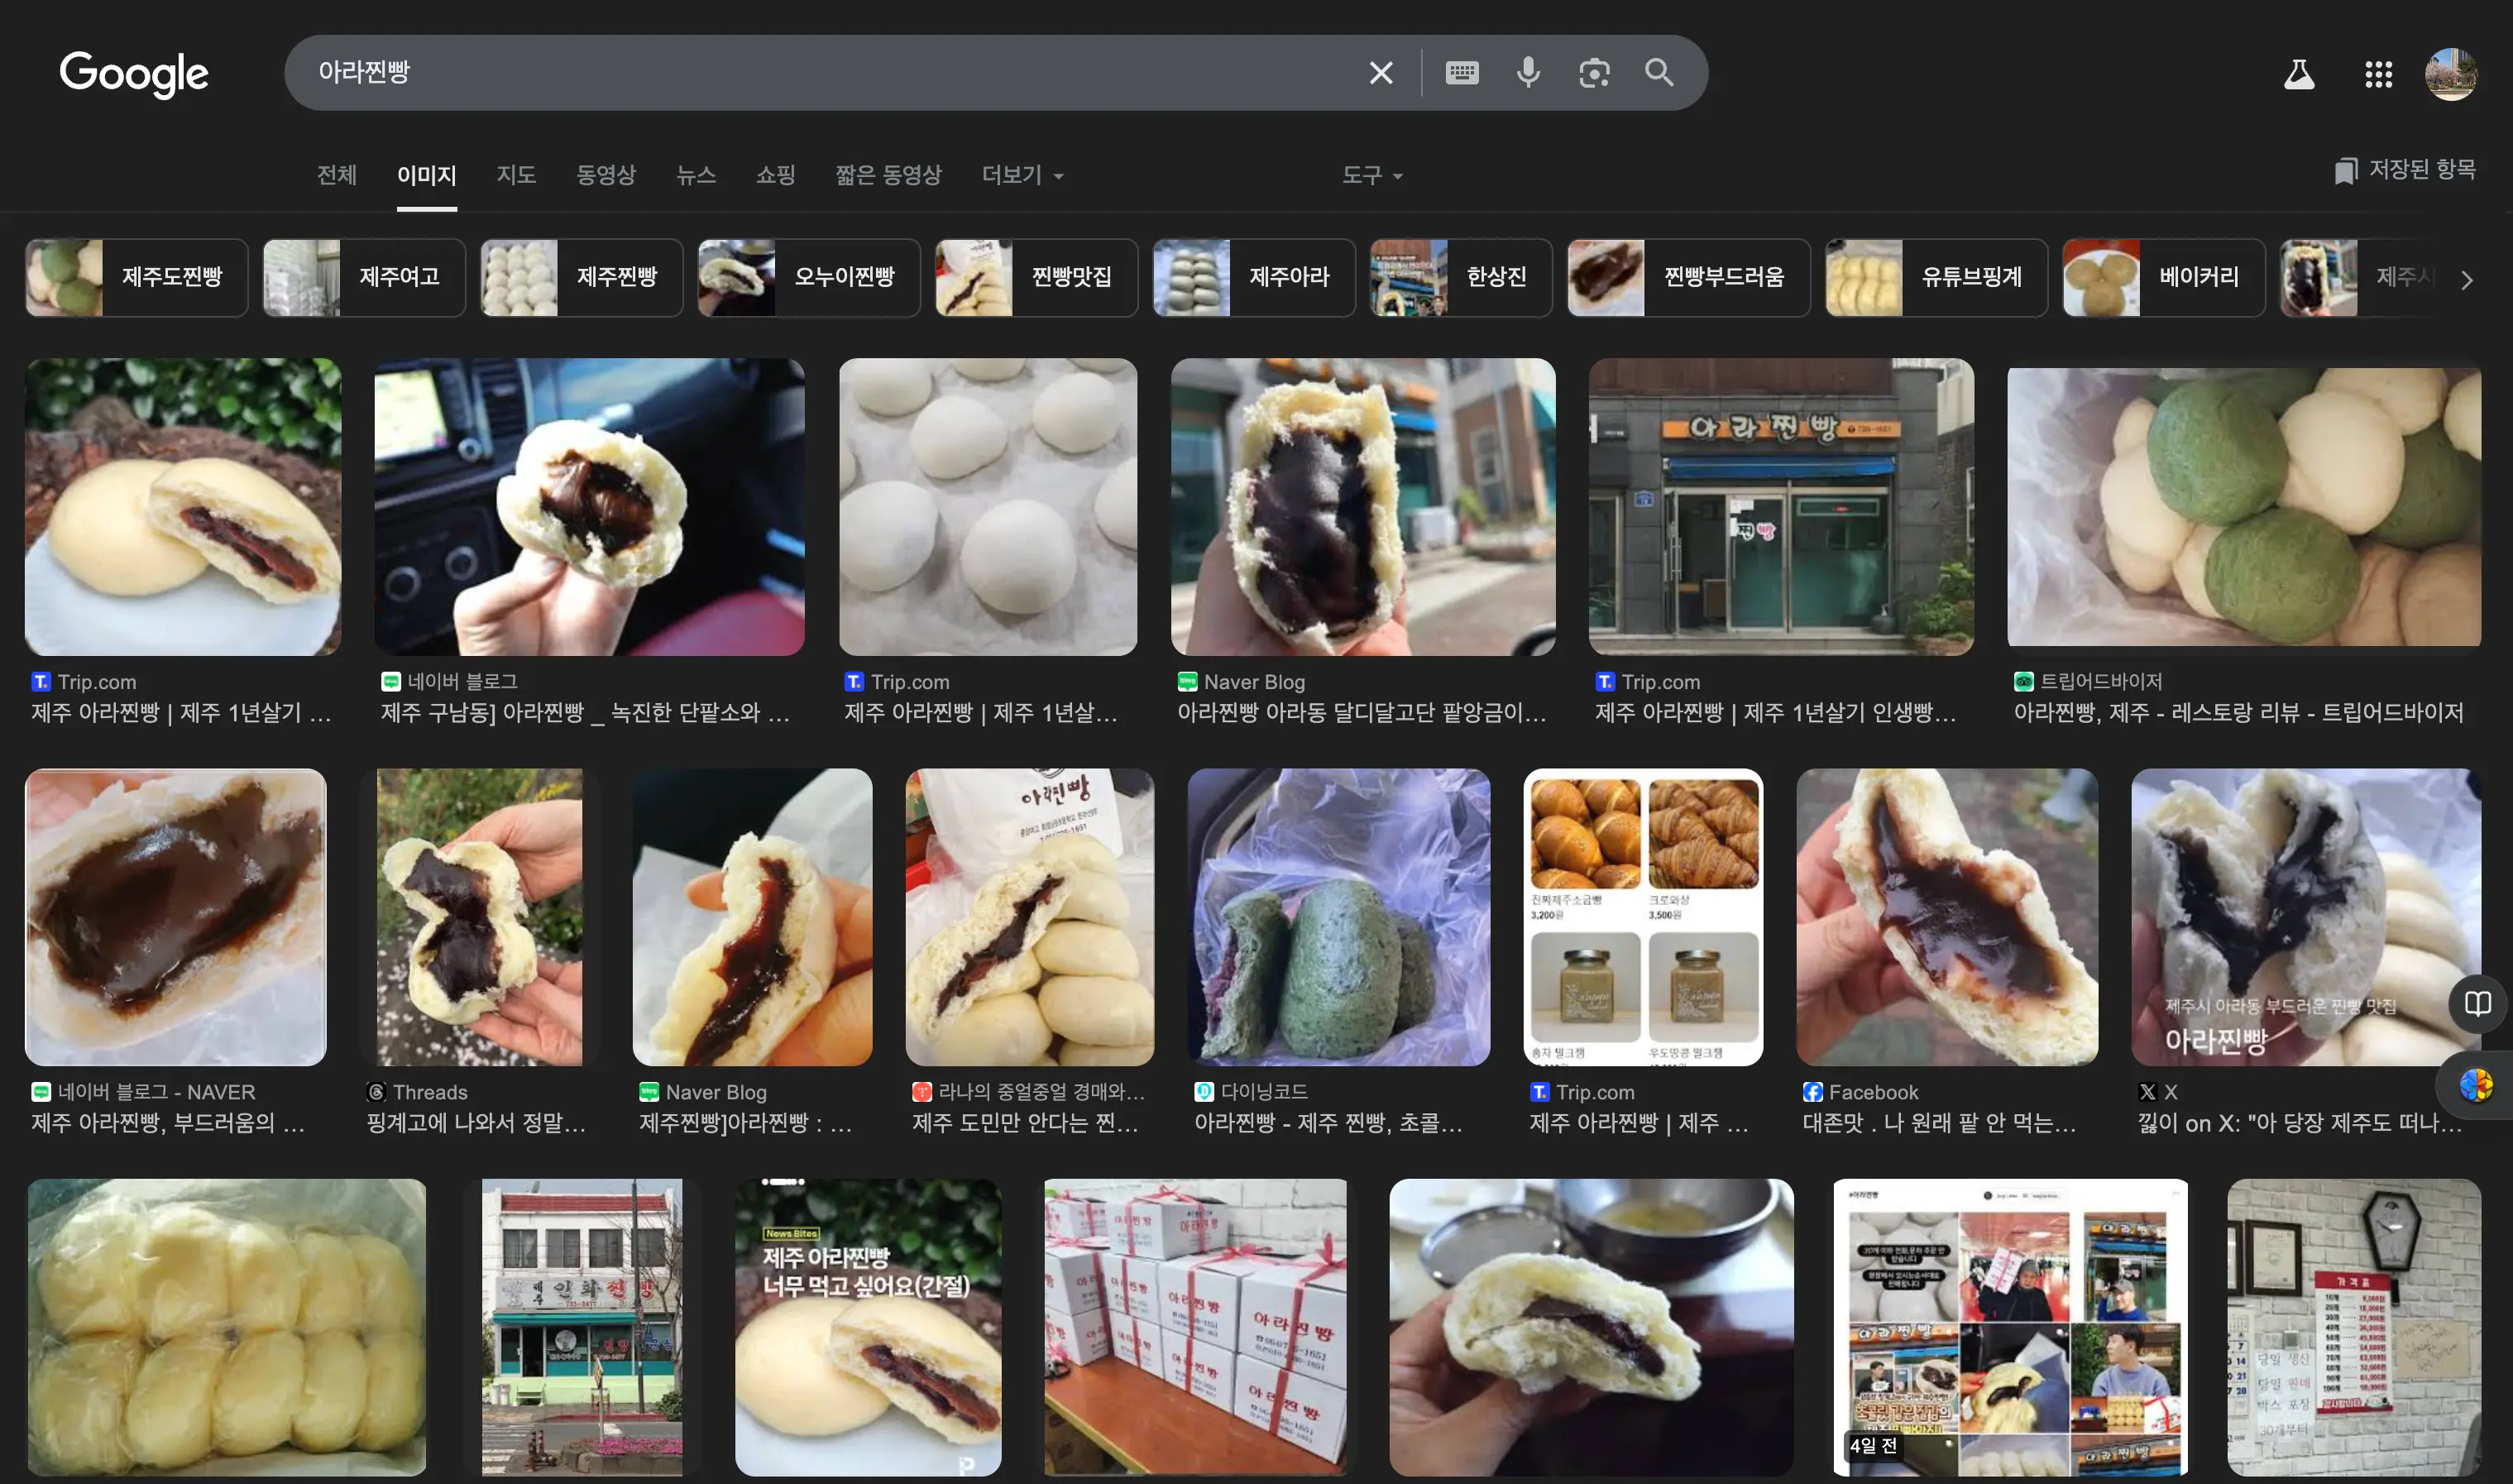Open the 아라찐빵 storefront image thumbnail
Image resolution: width=2513 pixels, height=1484 pixels.
pyautogui.click(x=1780, y=507)
